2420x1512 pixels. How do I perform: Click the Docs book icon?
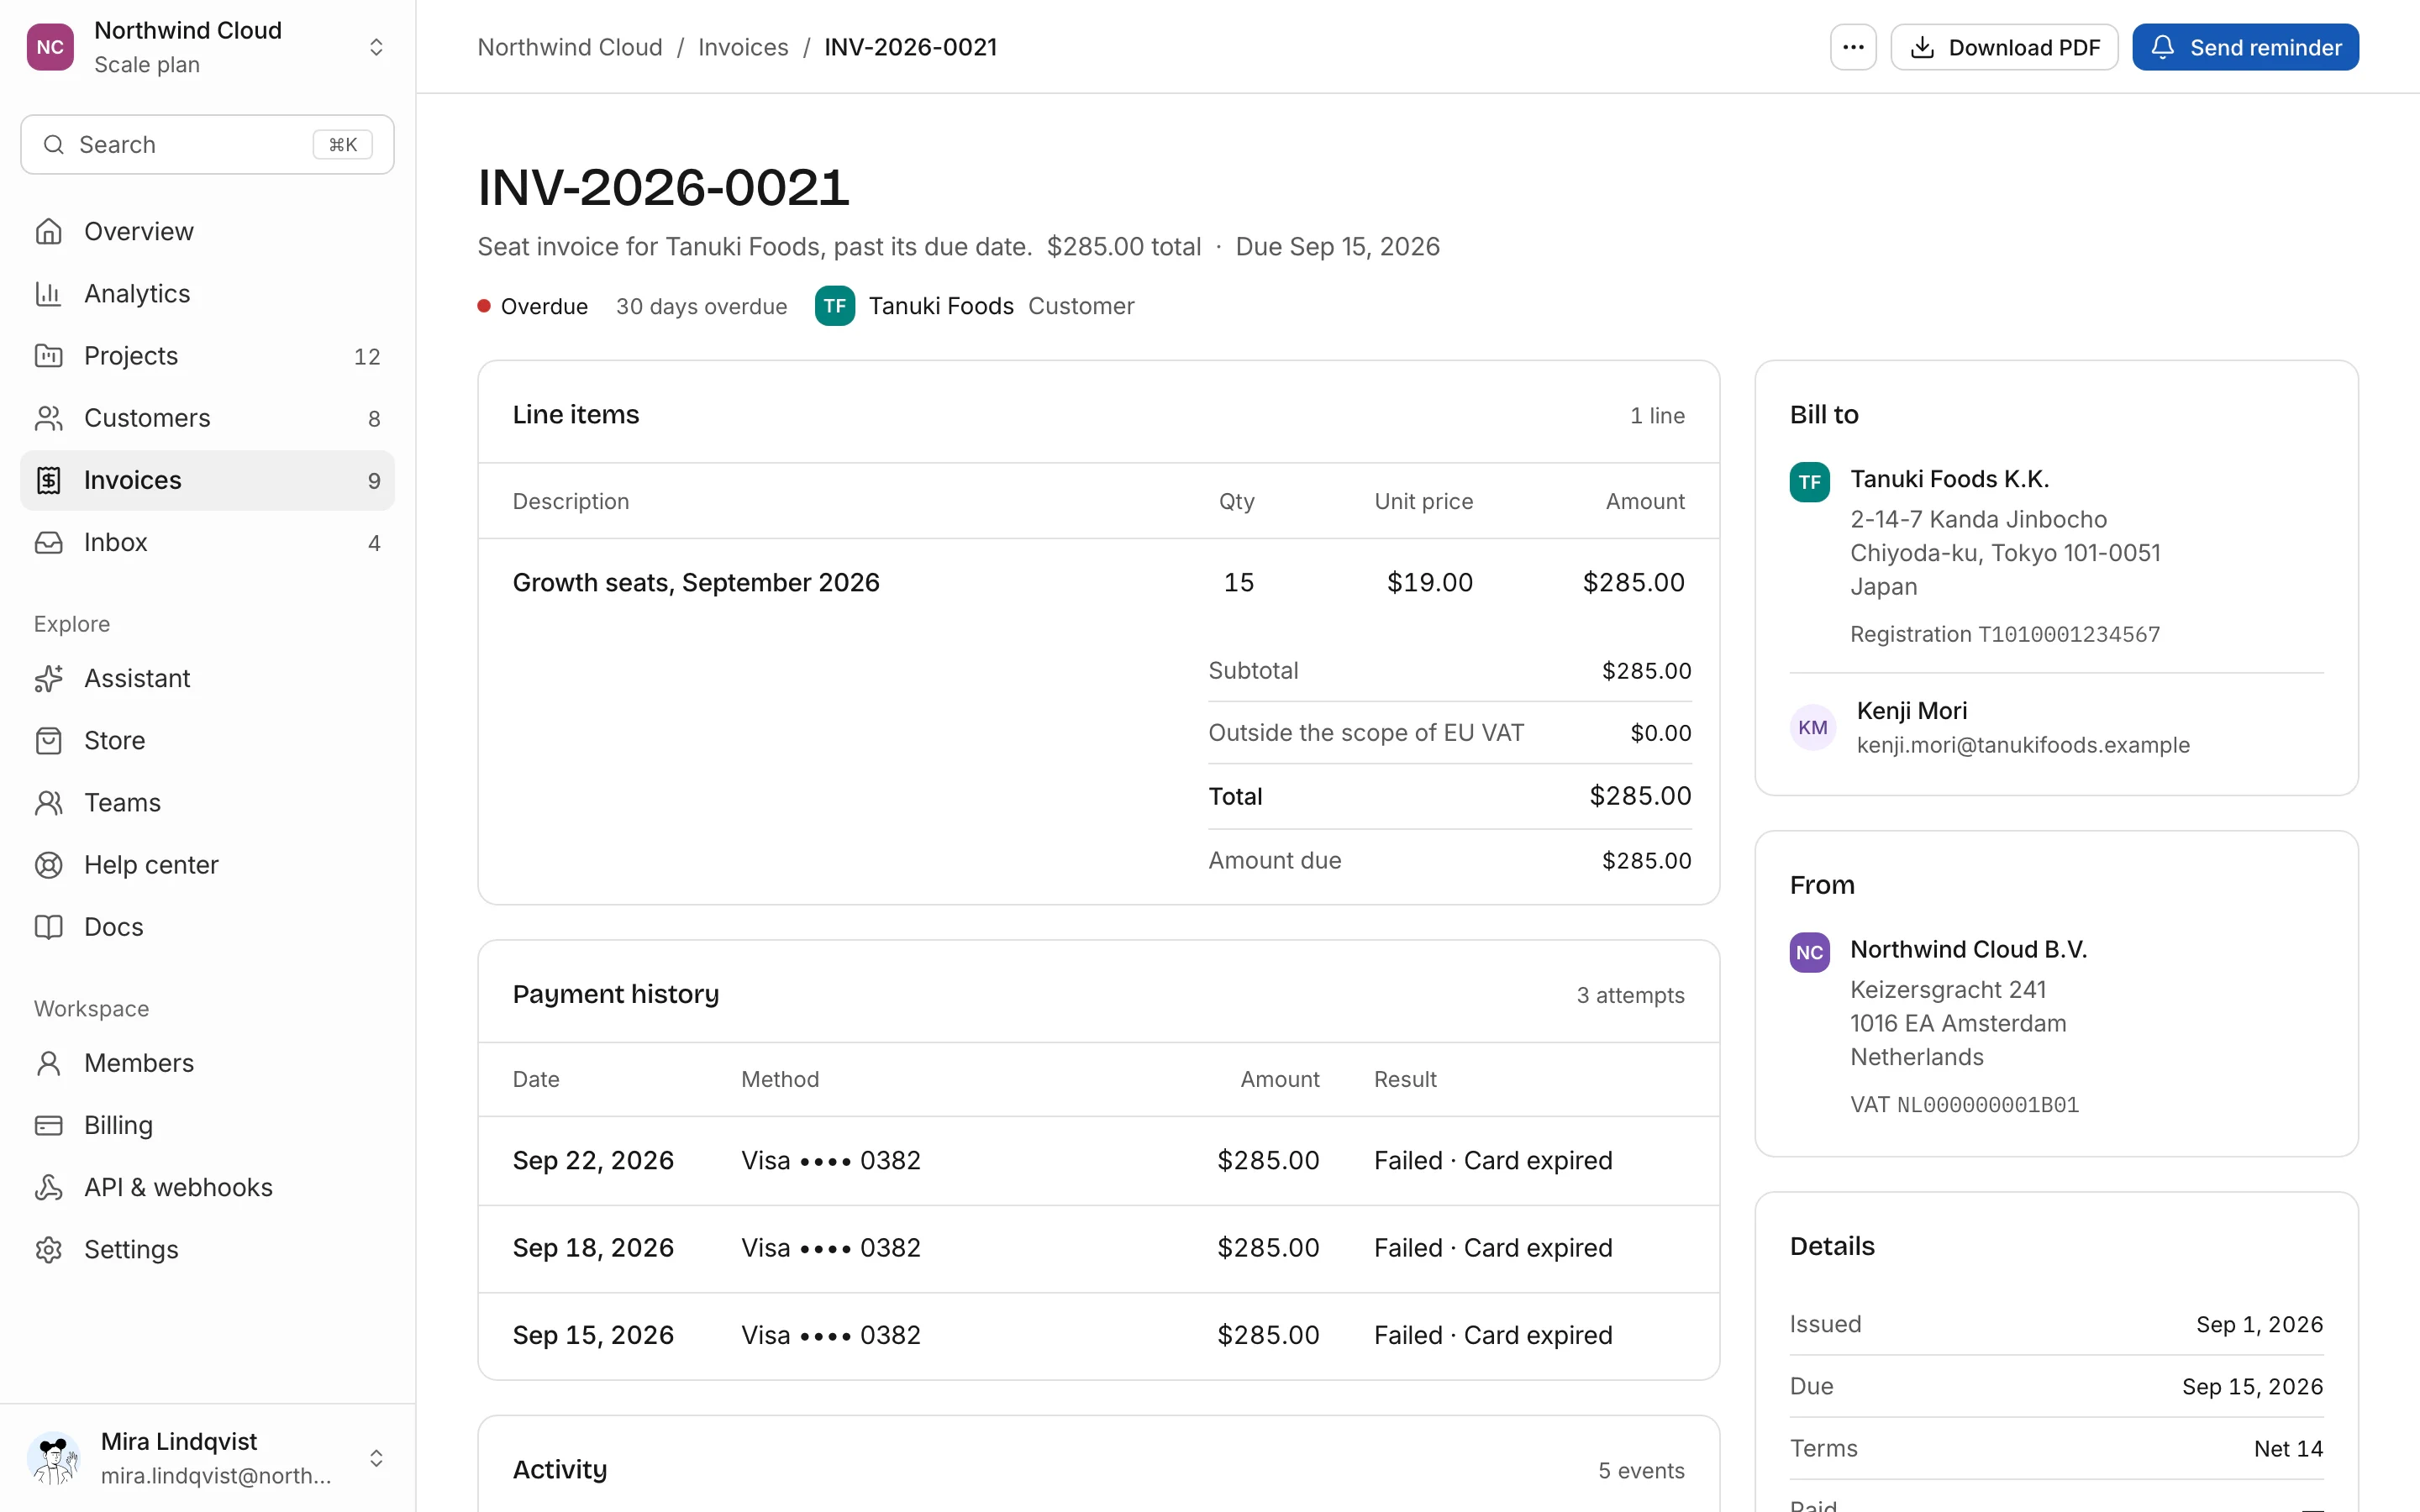point(48,927)
